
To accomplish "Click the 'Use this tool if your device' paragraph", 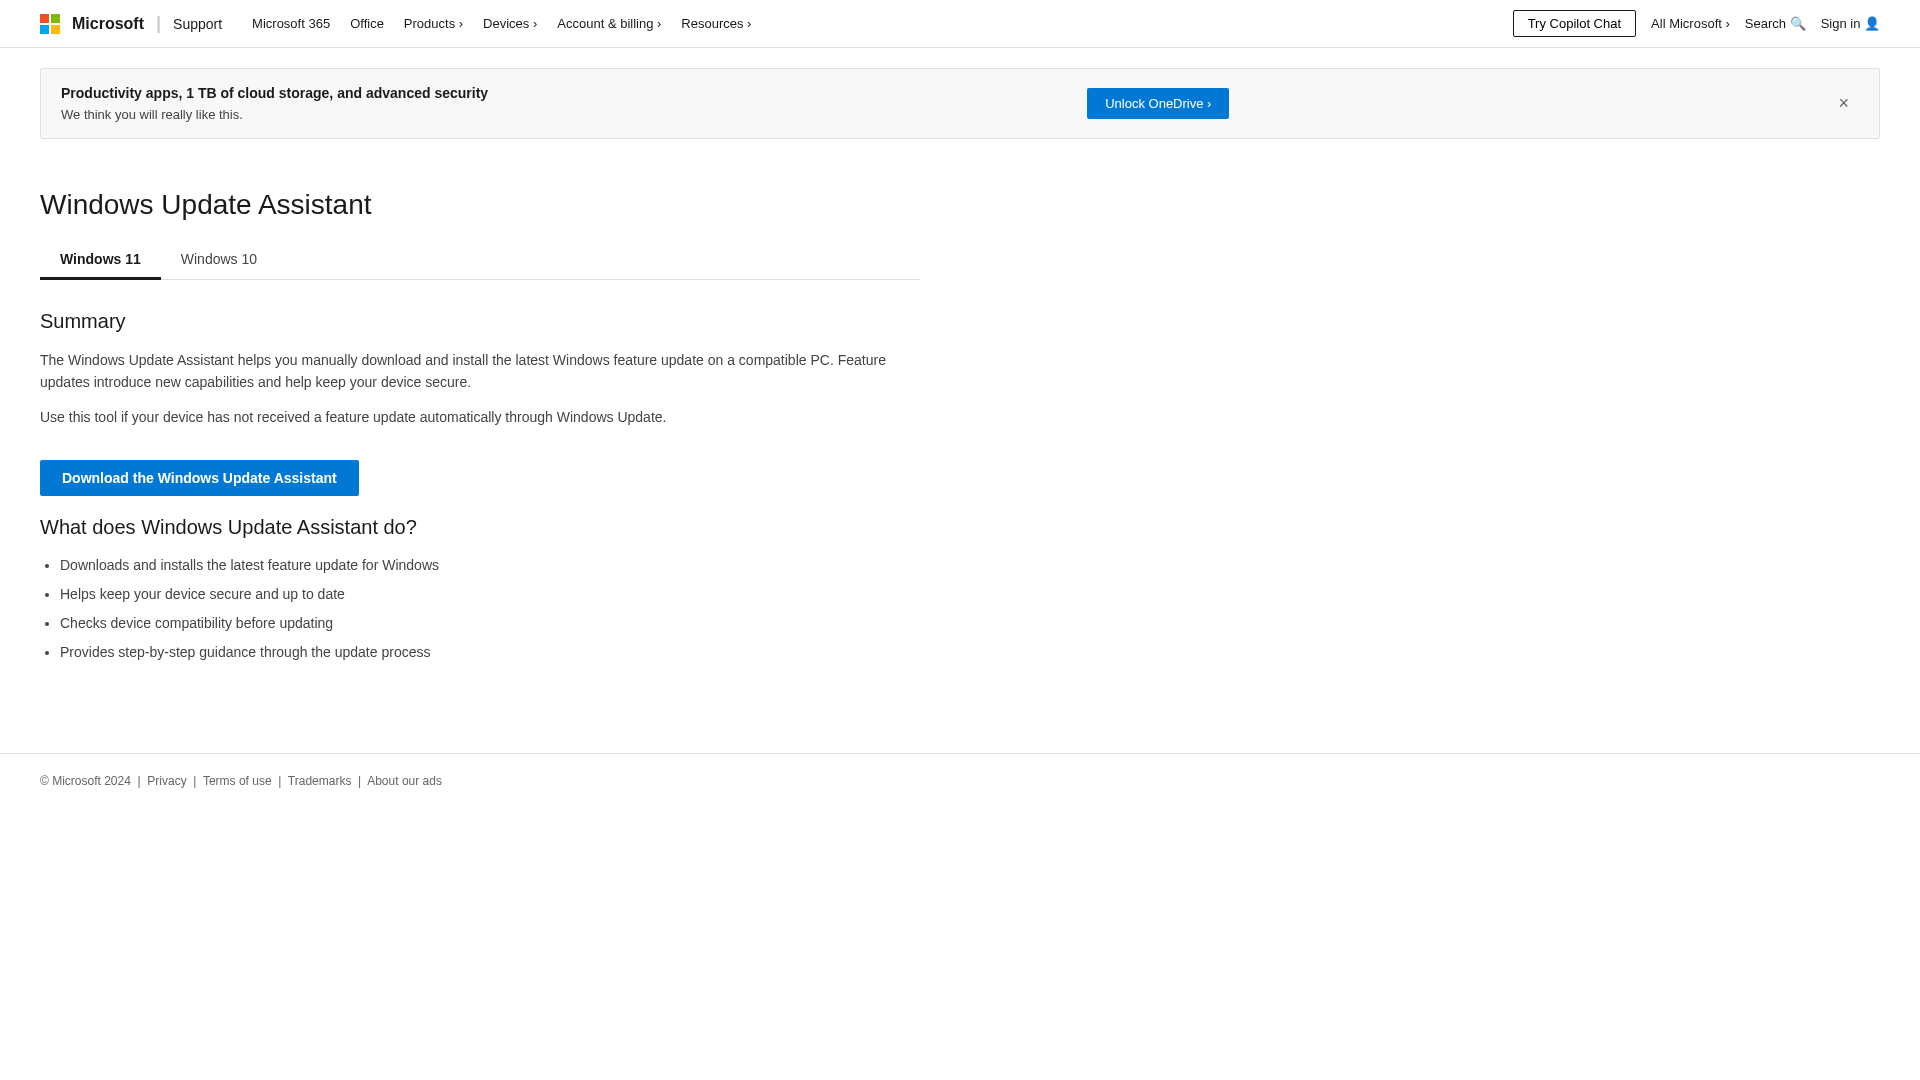I will point(353,417).
